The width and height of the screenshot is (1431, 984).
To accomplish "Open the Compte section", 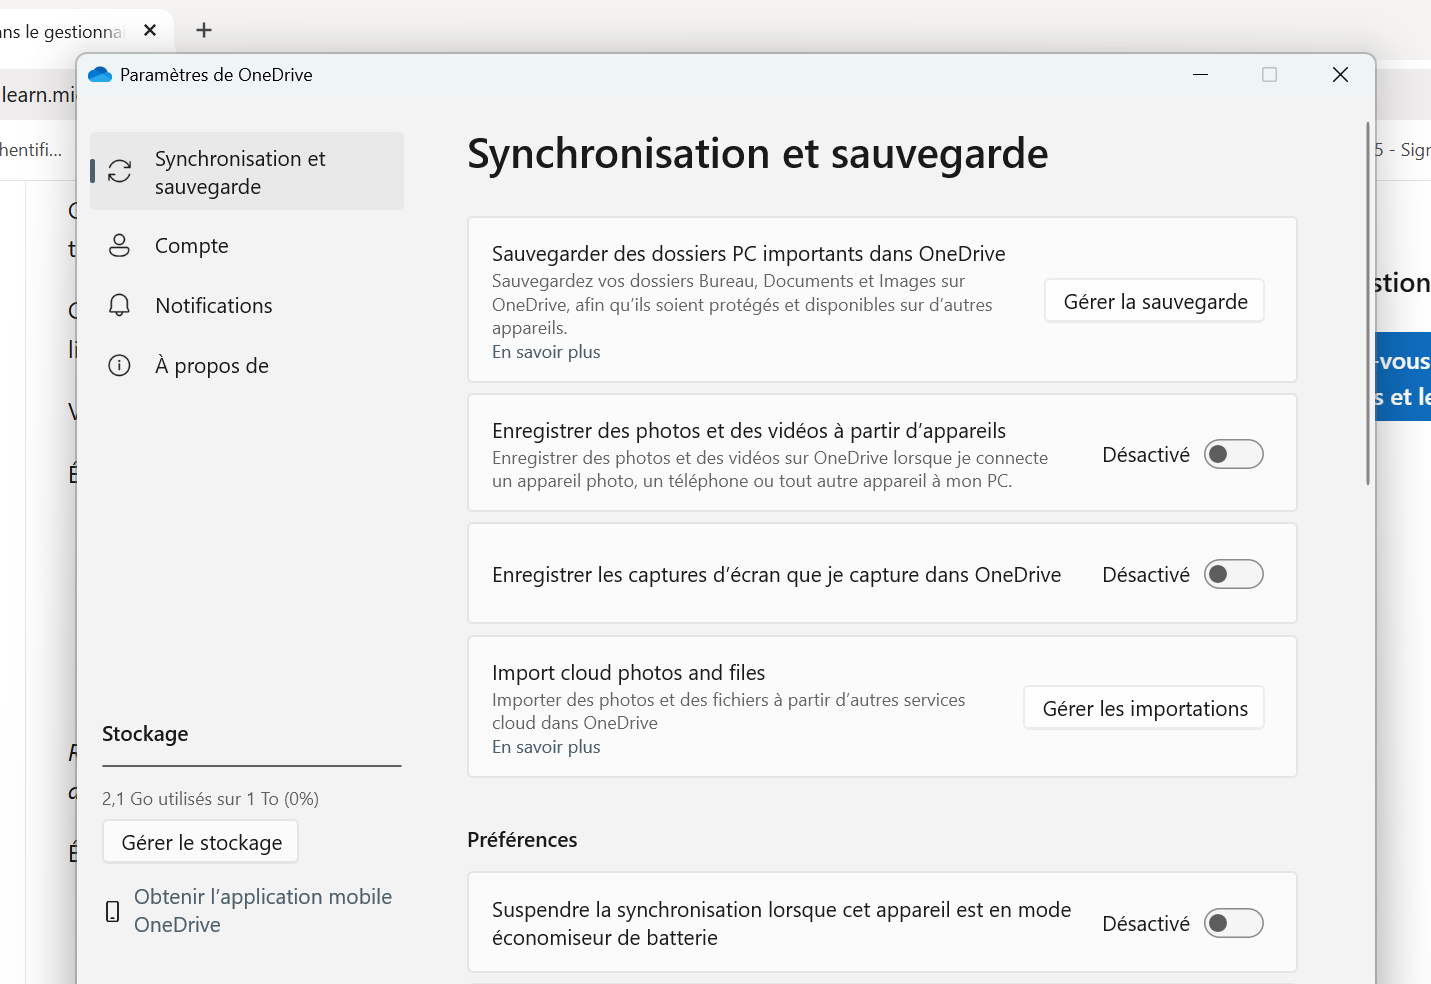I will pos(247,246).
